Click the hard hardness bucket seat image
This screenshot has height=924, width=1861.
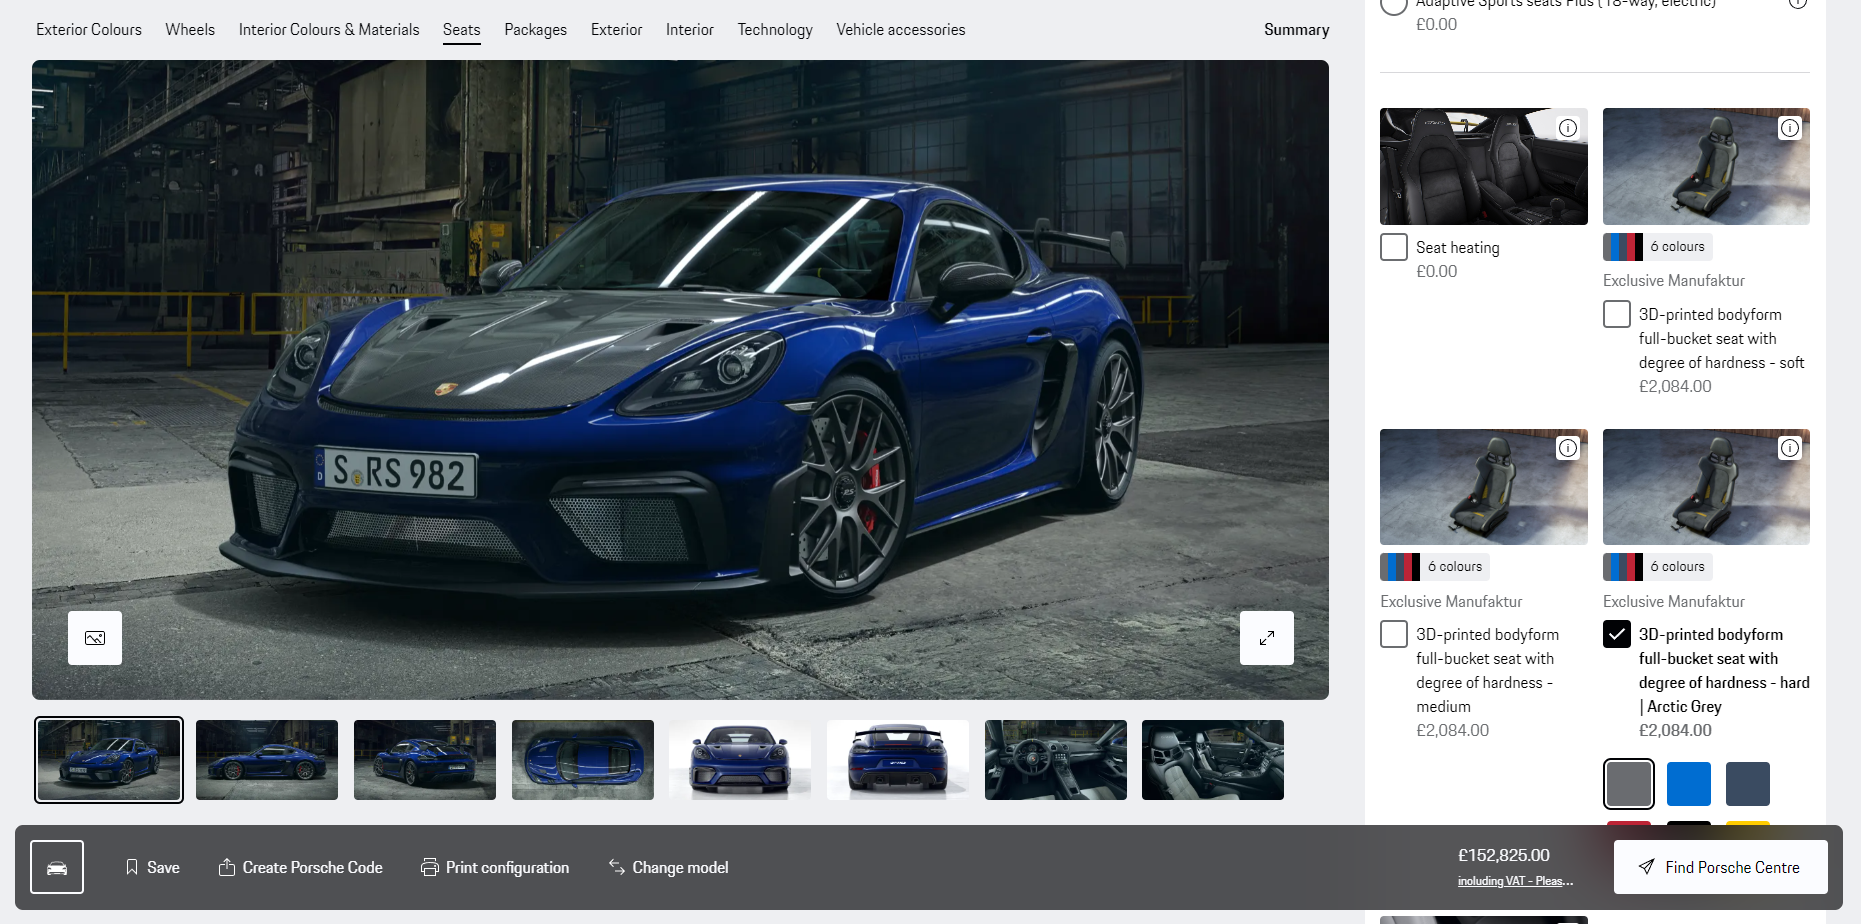(x=1706, y=487)
